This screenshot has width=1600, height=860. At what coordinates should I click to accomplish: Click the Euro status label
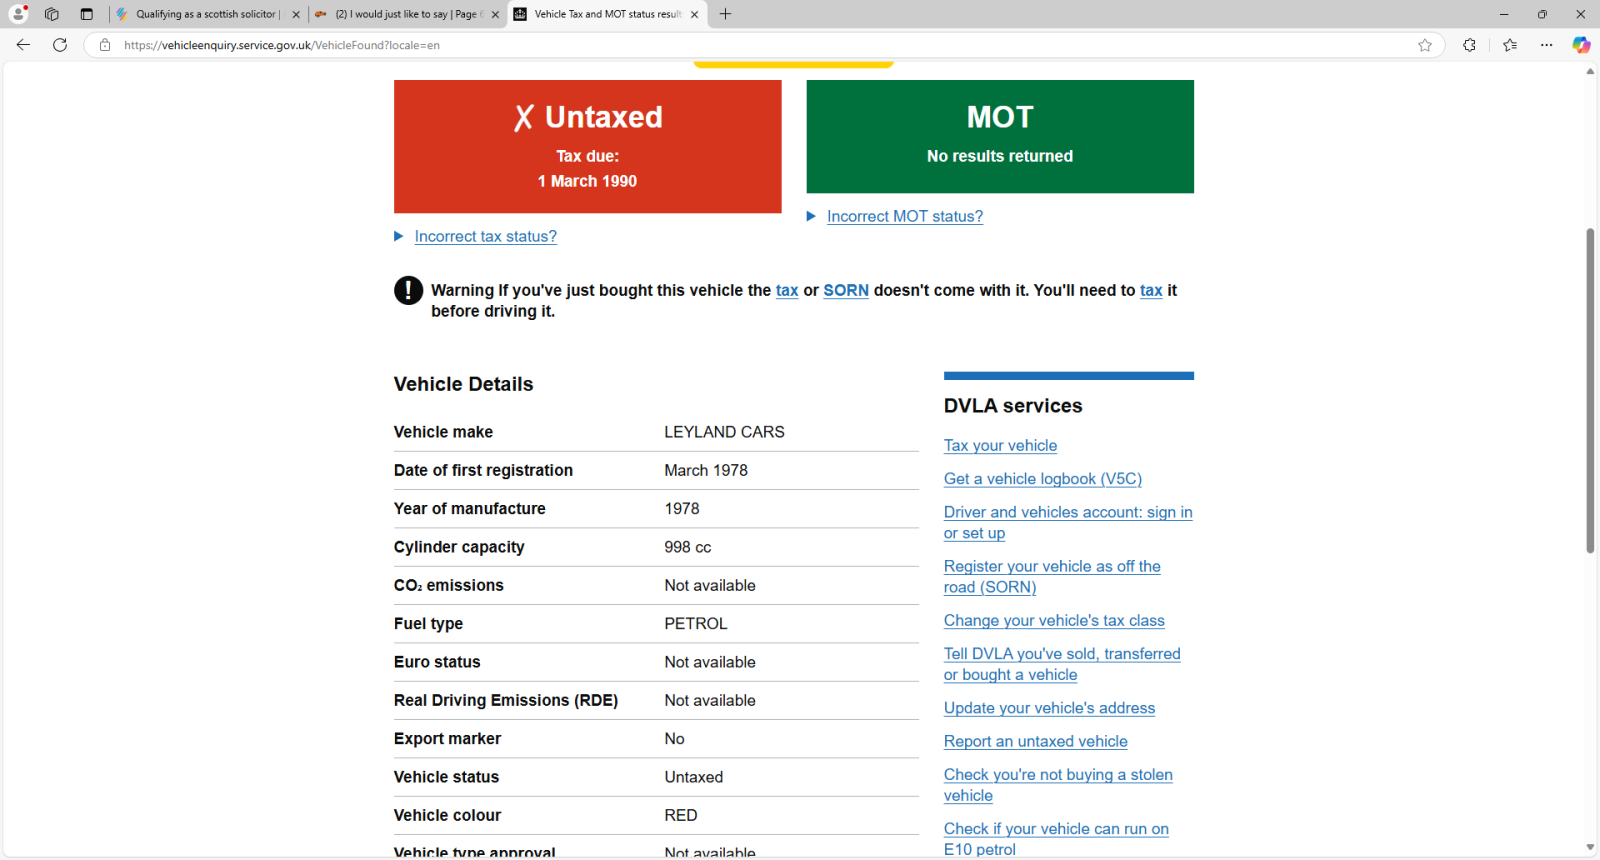(x=437, y=662)
